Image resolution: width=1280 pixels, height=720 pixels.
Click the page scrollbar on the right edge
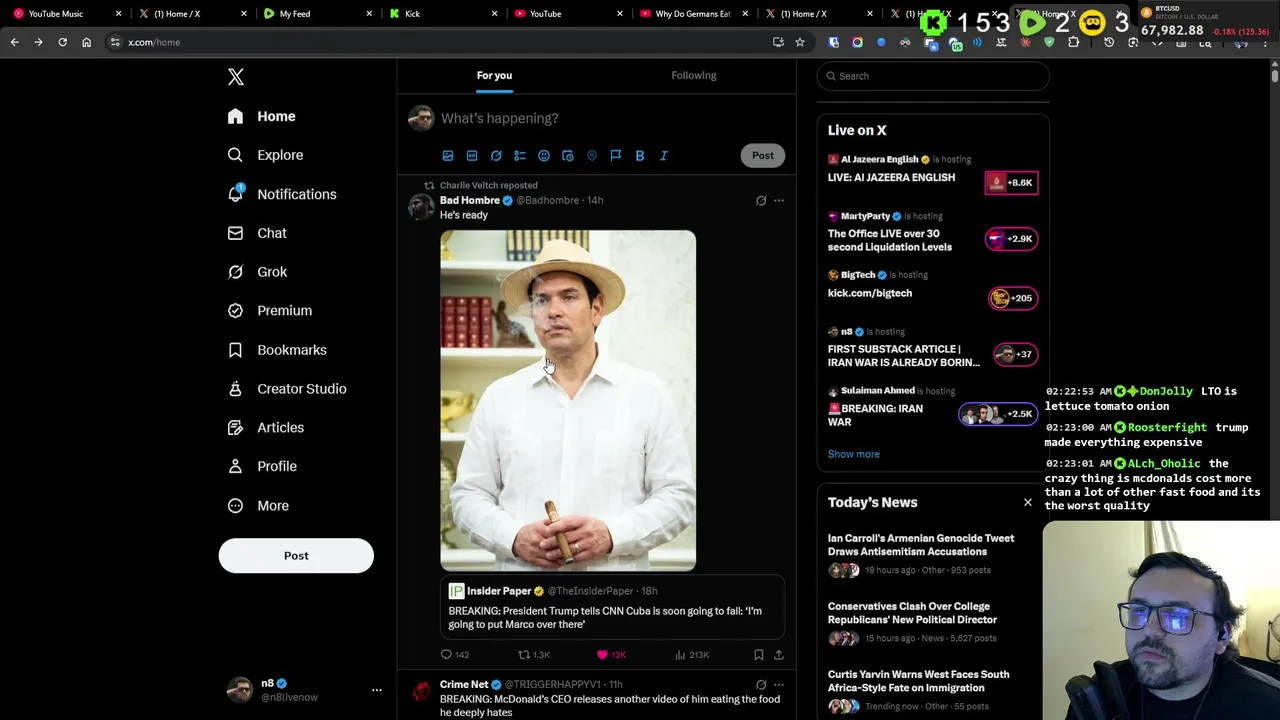tap(1275, 76)
